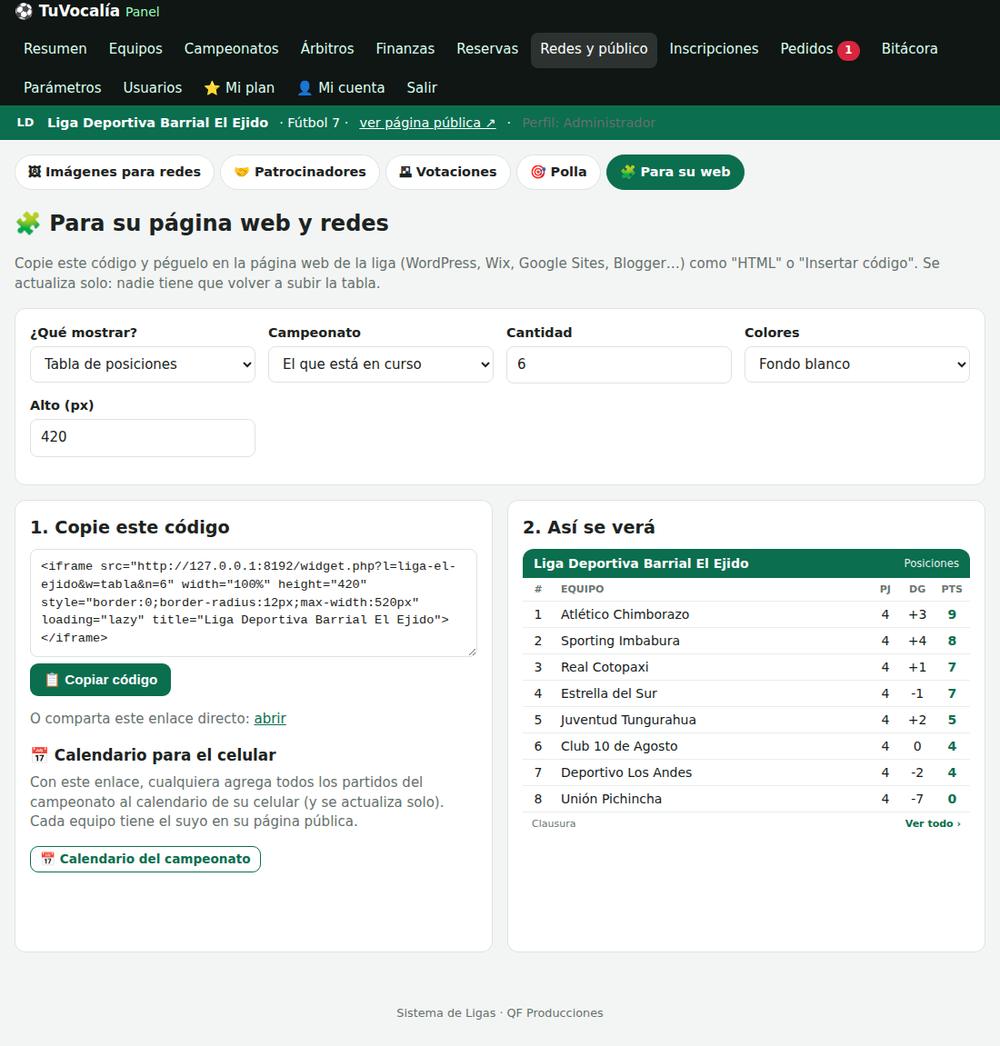1000x1046 pixels.
Task: Click the Calendario del campeonato button
Action: point(145,859)
